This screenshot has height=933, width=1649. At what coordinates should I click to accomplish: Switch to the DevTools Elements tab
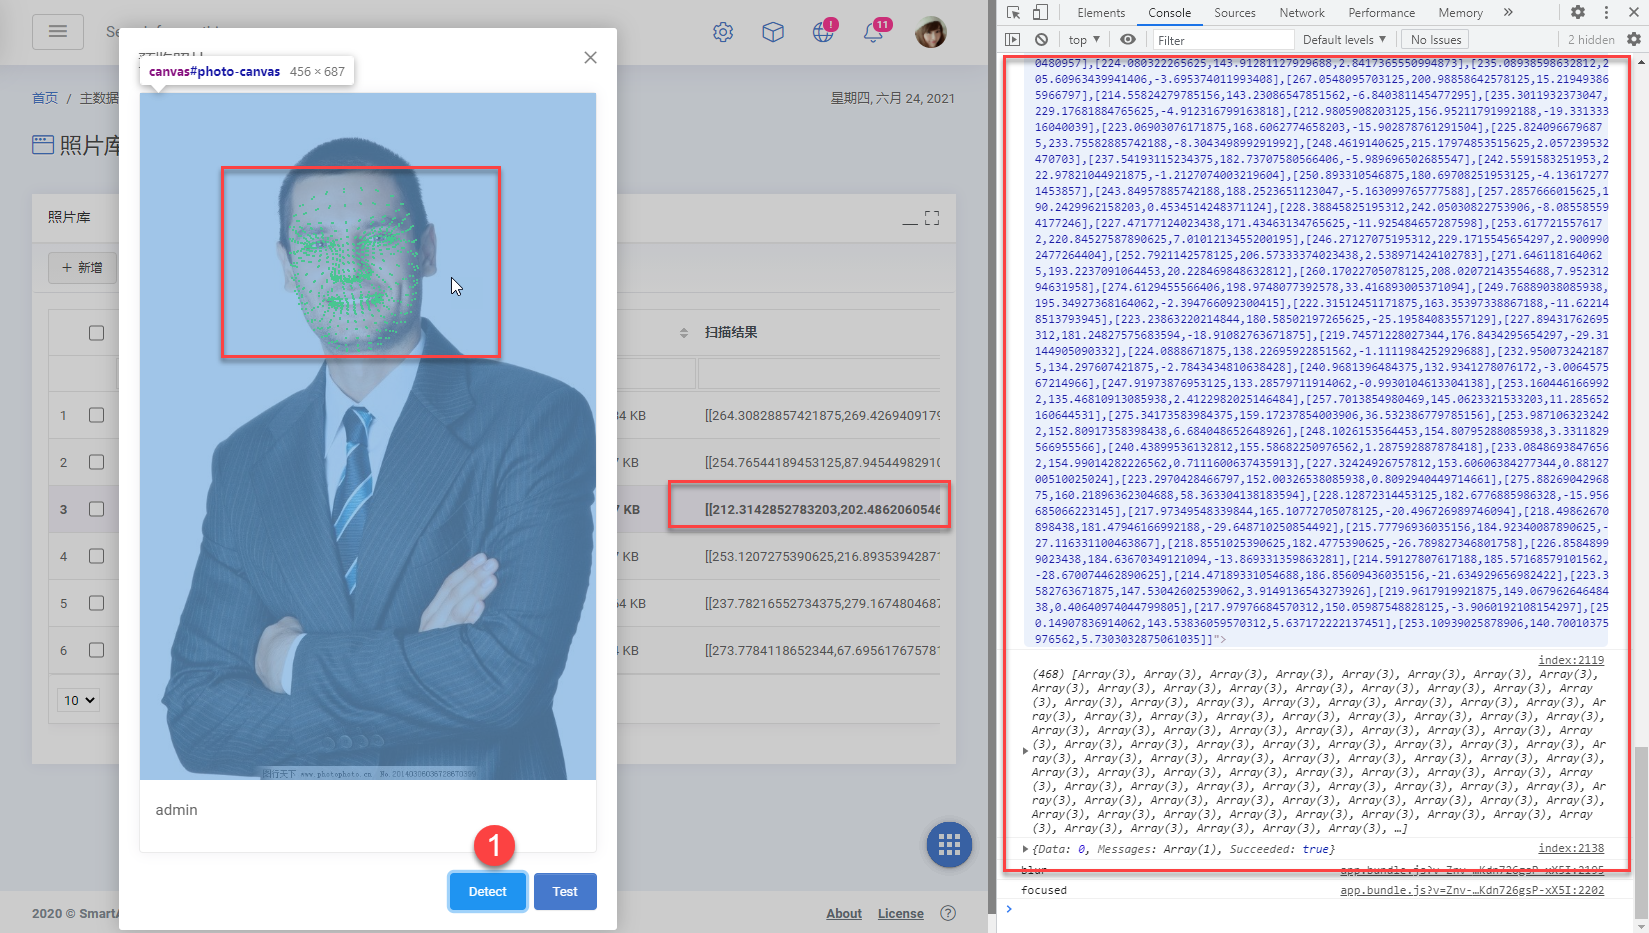click(1101, 13)
